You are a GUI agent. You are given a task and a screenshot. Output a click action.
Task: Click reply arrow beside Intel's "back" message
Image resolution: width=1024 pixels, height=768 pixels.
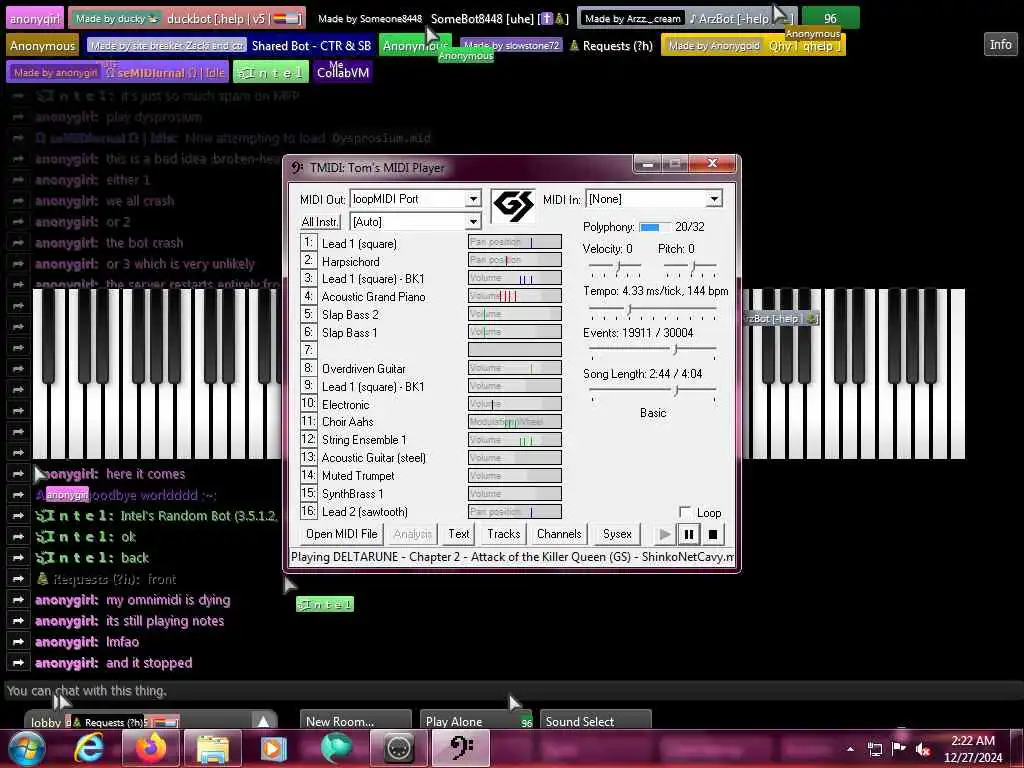pyautogui.click(x=18, y=558)
